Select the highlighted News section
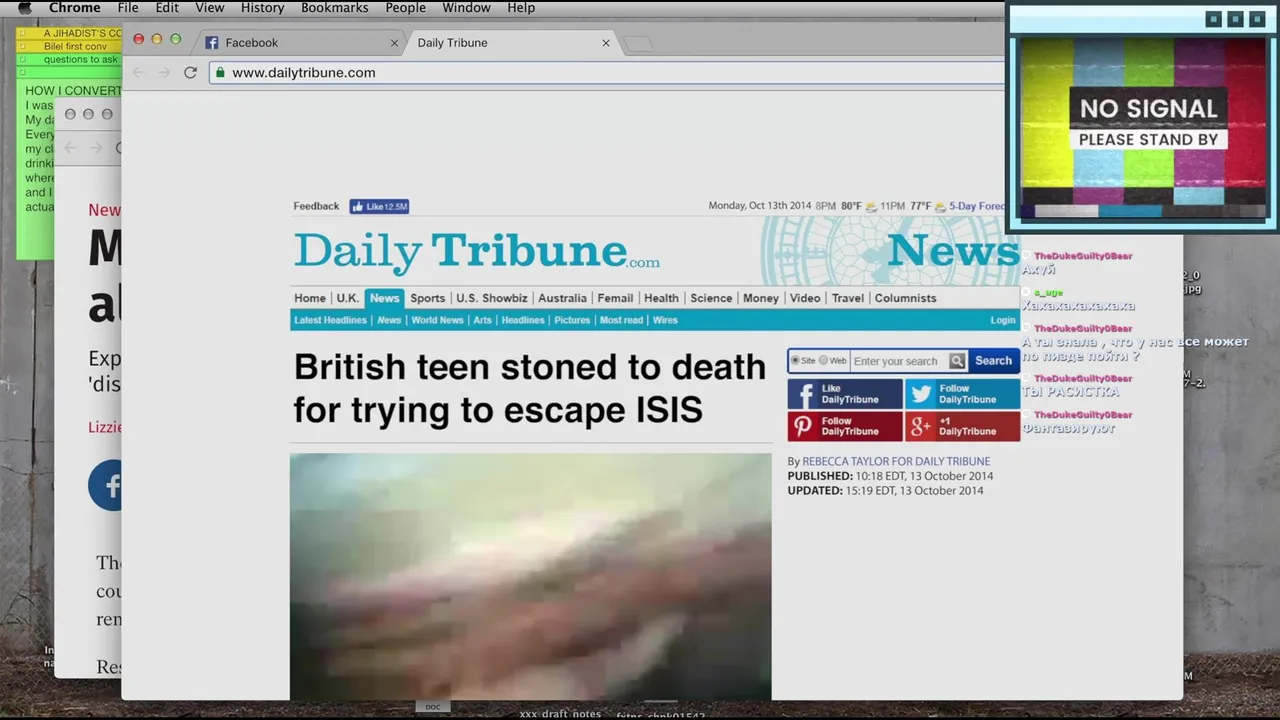Image resolution: width=1280 pixels, height=720 pixels. 384,298
